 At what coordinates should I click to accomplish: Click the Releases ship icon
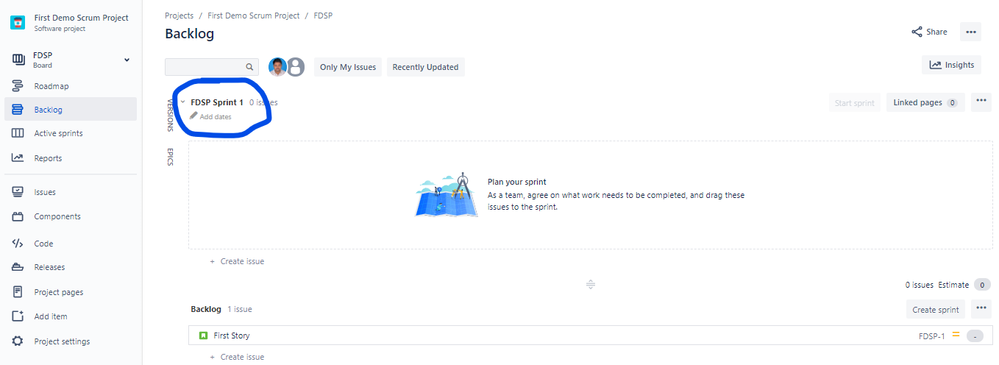(x=17, y=268)
